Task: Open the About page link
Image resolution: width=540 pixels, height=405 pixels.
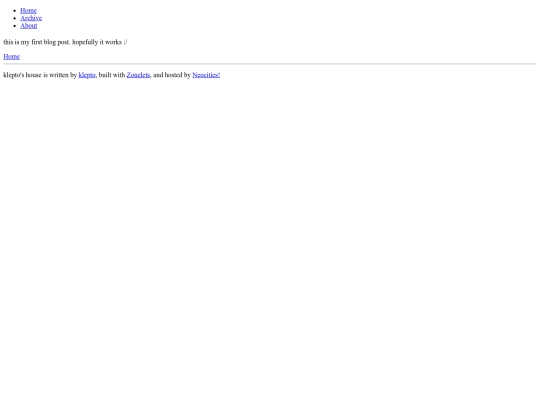Action: click(x=29, y=26)
